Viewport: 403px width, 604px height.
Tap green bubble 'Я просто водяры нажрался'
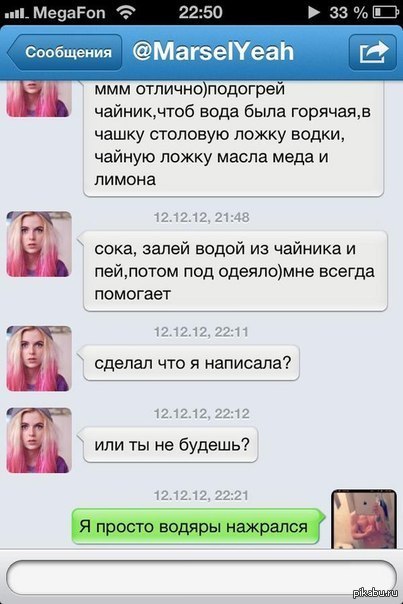(x=198, y=527)
